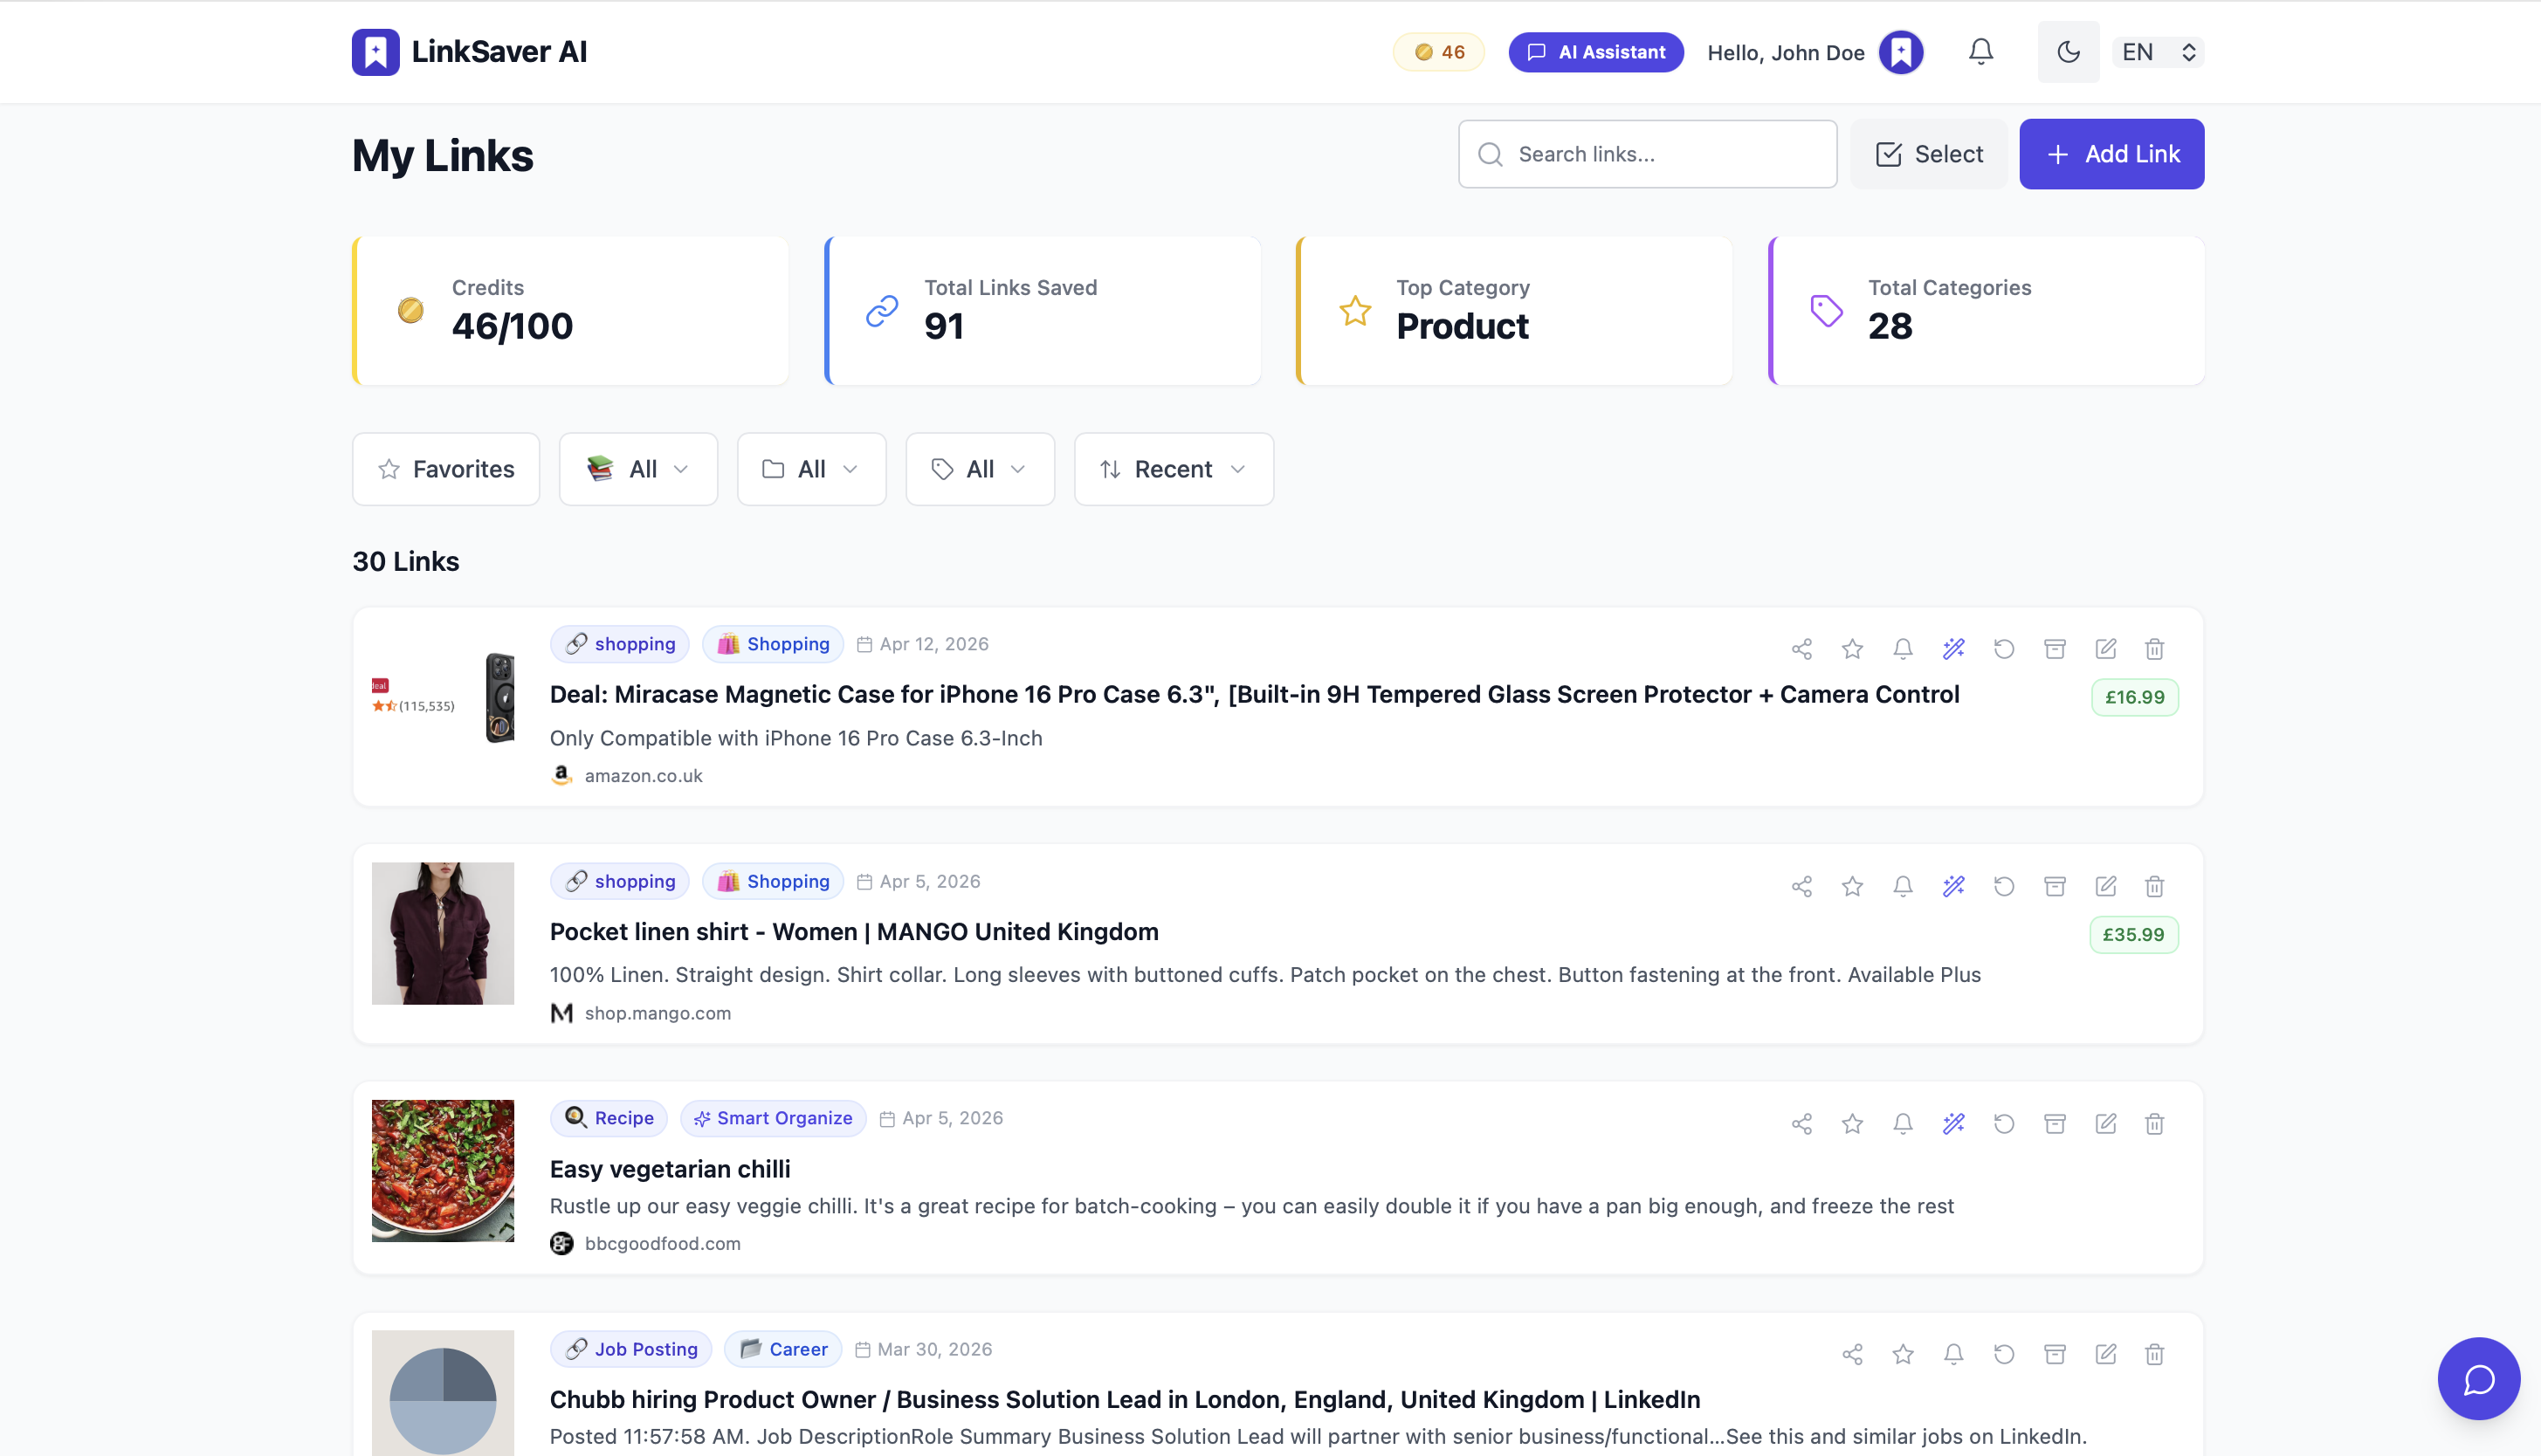The height and width of the screenshot is (1456, 2541).
Task: Delete the Pocket linen shirt link
Action: [2155, 886]
